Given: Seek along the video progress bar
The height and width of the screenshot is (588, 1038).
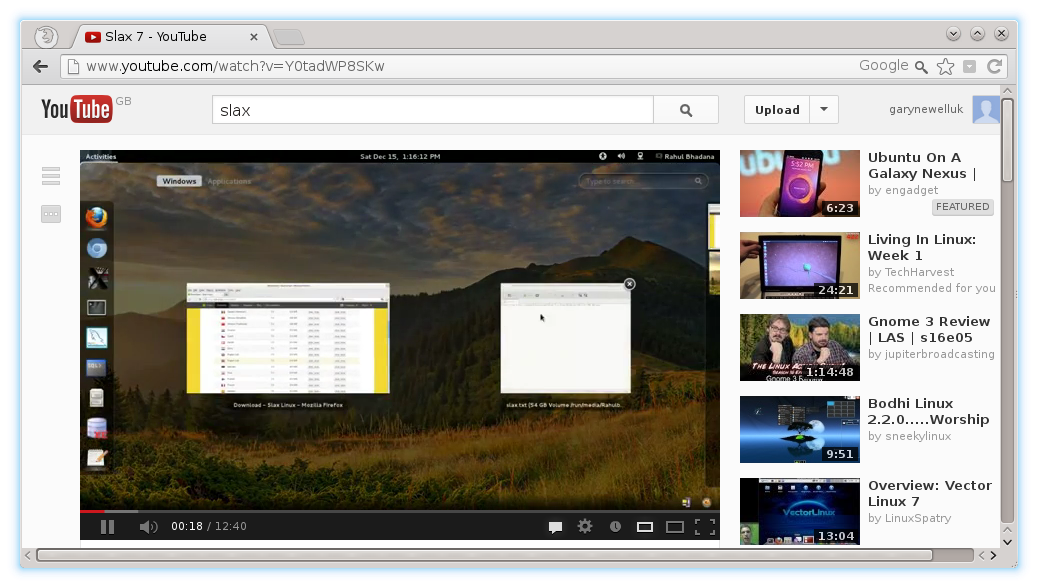Looking at the screenshot, I should (400, 511).
